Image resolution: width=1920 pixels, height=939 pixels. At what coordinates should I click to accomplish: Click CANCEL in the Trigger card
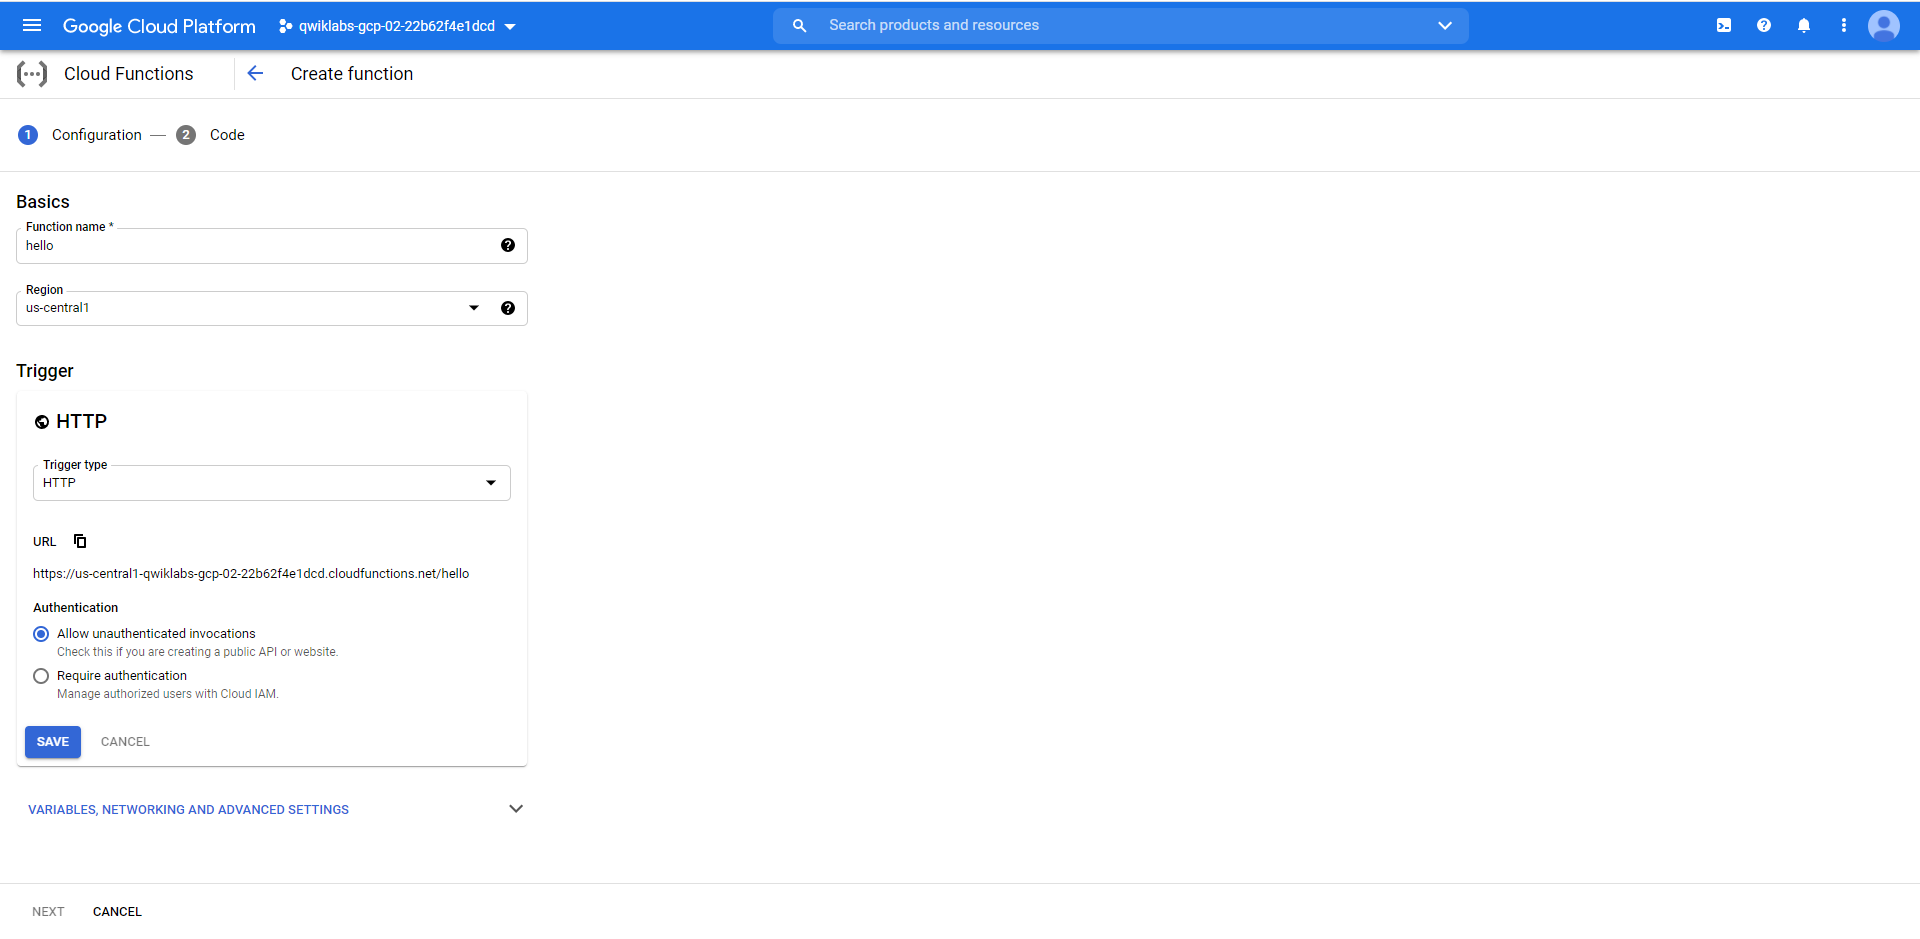[125, 742]
